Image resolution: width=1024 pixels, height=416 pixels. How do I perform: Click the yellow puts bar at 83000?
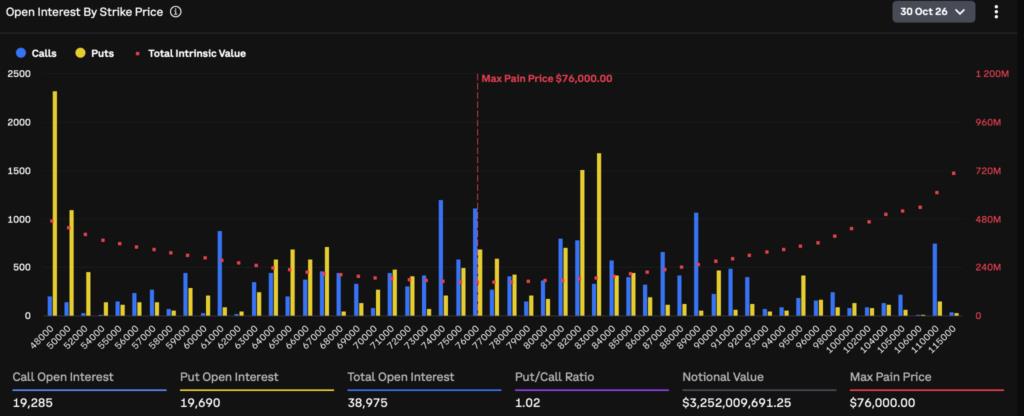(599, 235)
